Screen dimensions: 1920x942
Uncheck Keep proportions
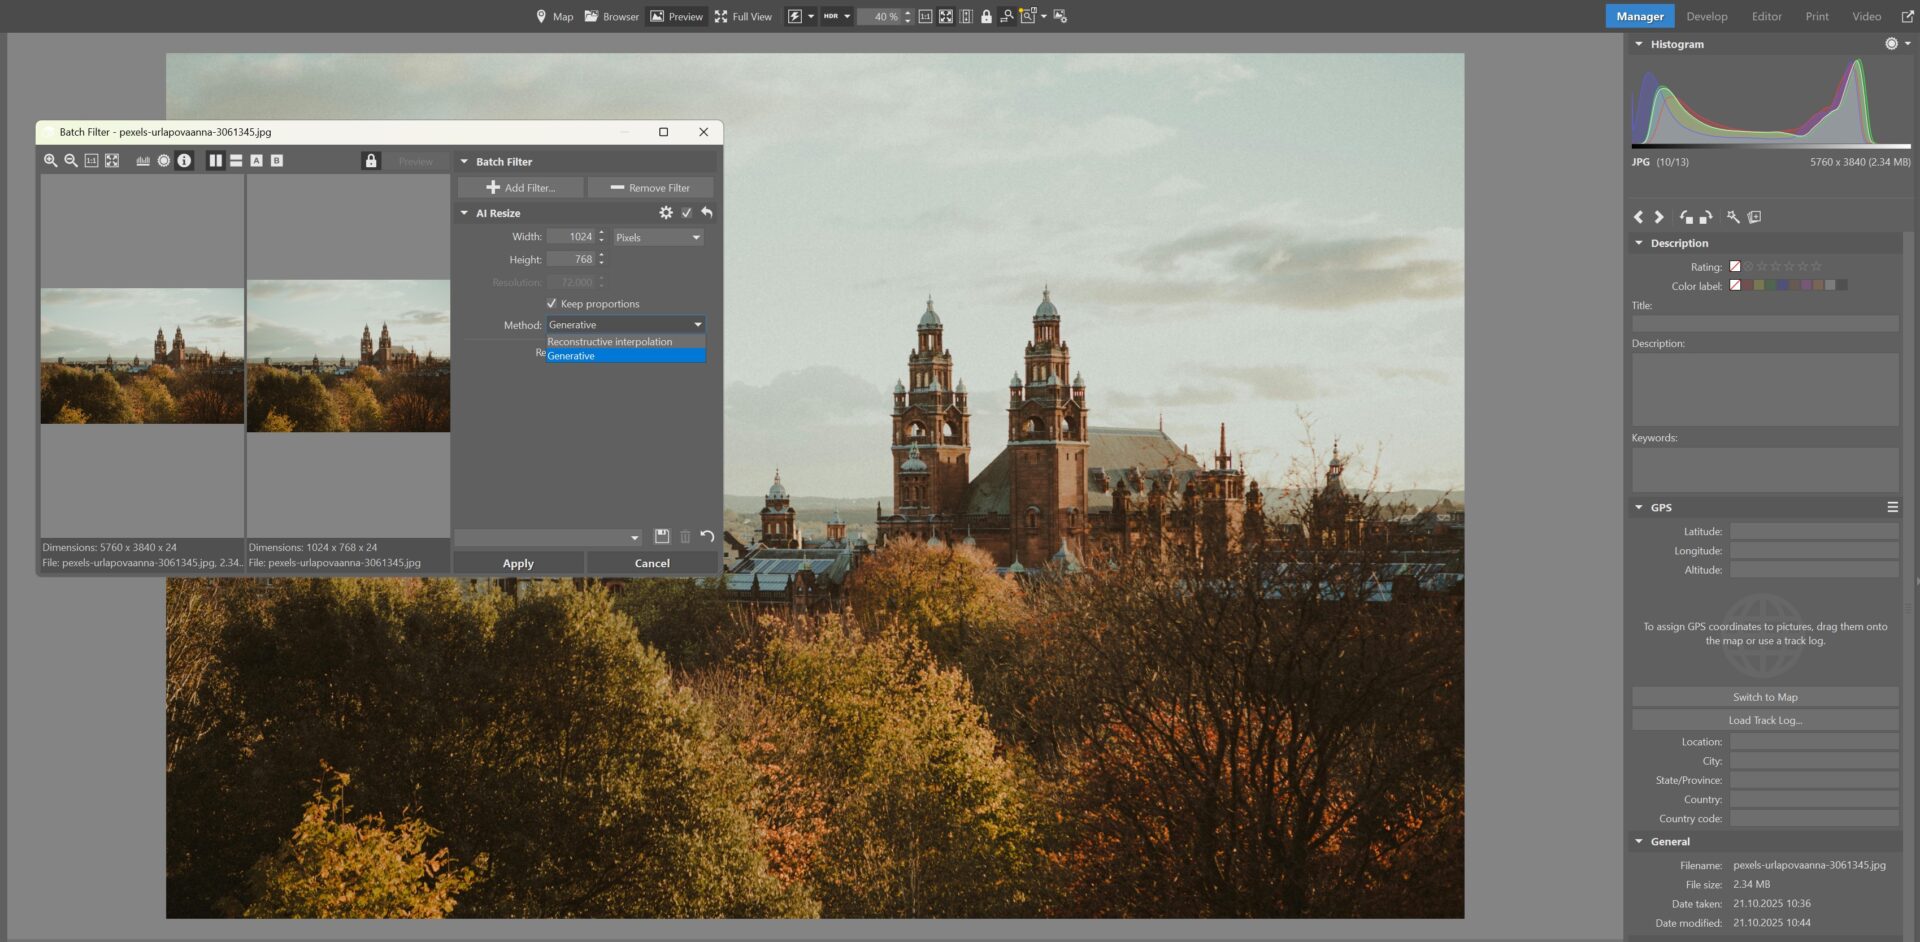[552, 303]
